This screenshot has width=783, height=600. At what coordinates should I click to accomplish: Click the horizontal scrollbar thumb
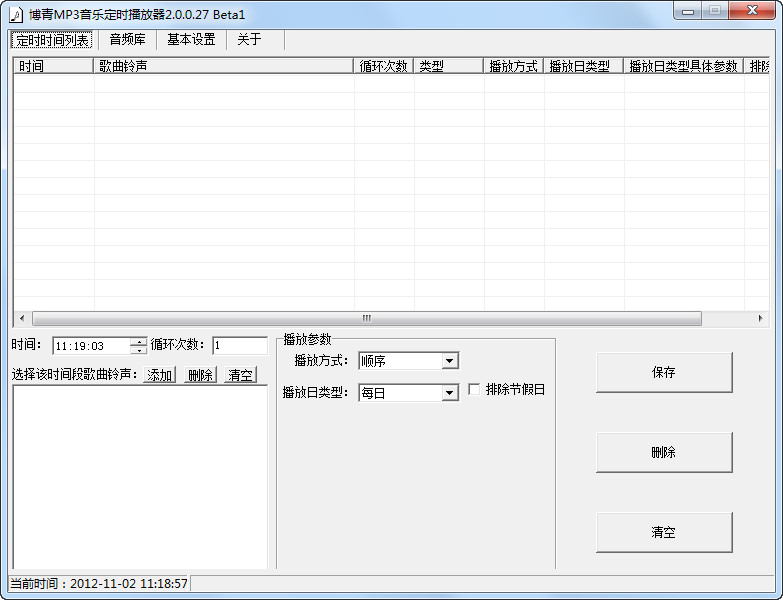point(367,318)
